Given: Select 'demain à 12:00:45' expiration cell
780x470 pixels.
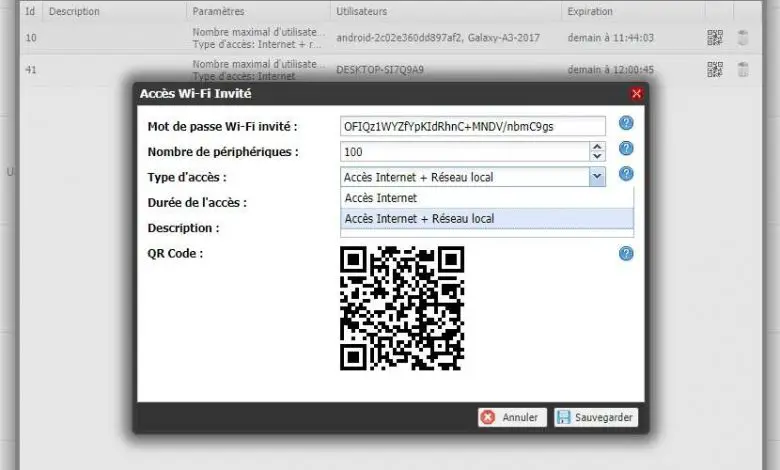Looking at the screenshot, I should [610, 70].
